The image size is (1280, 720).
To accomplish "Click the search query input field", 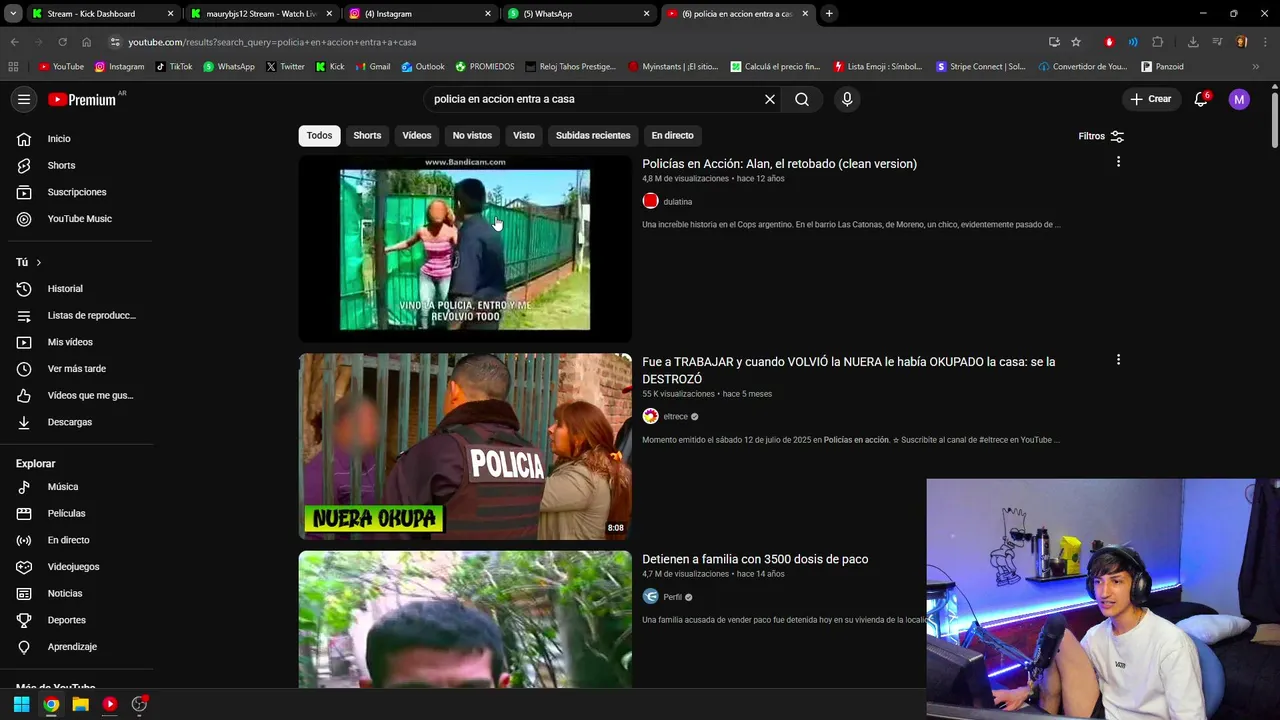I will pos(595,99).
